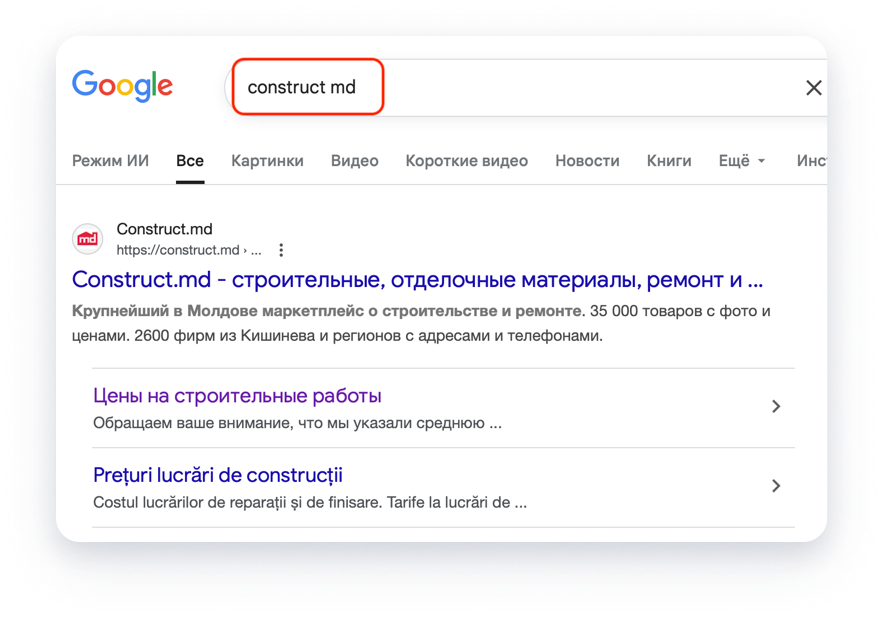Expand the Ещё dropdown menu

[x=741, y=161]
